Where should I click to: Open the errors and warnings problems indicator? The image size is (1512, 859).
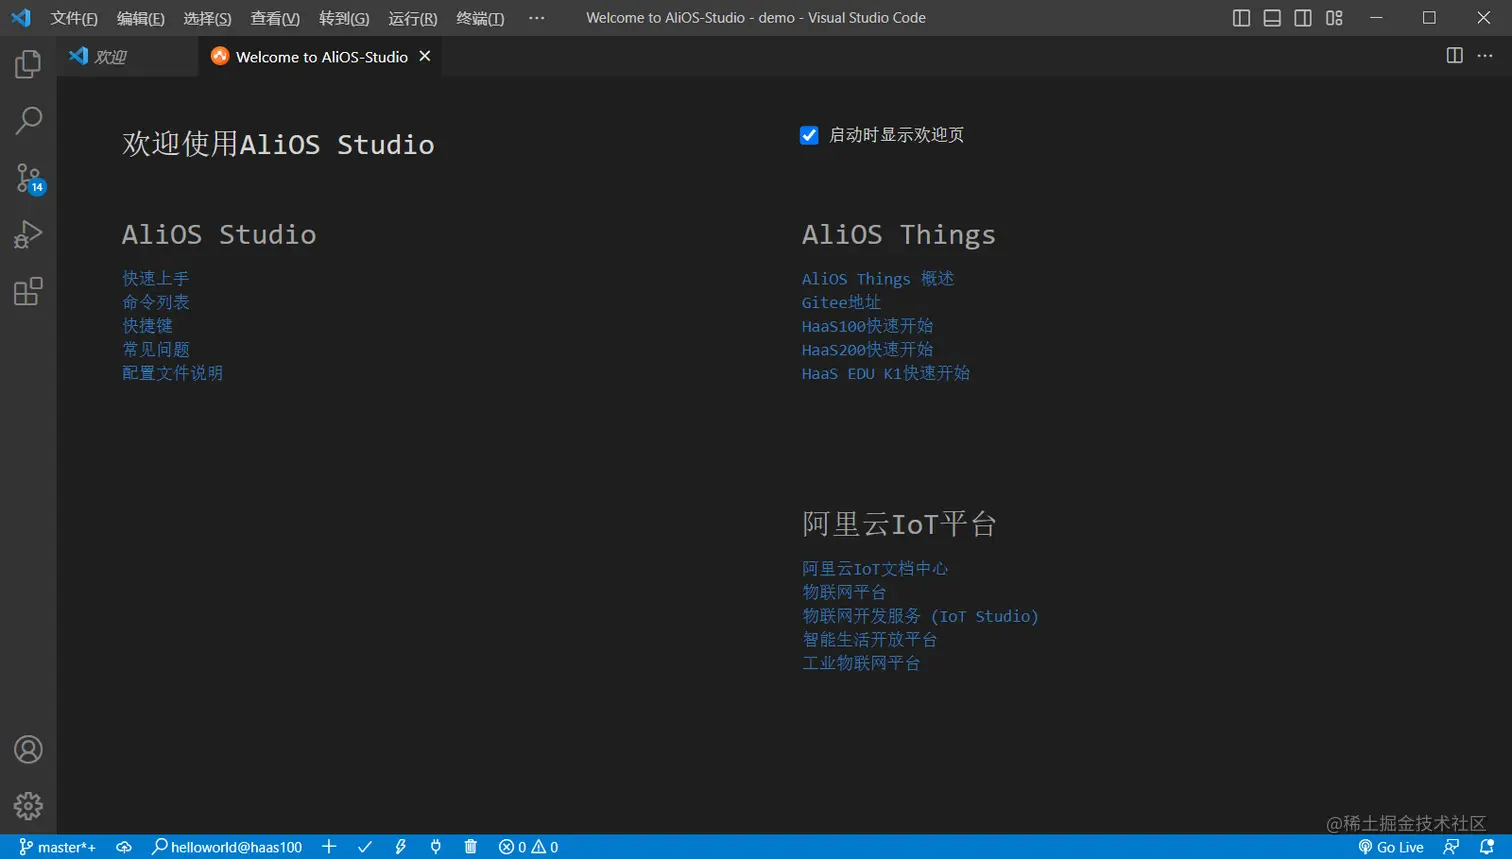[x=529, y=847]
